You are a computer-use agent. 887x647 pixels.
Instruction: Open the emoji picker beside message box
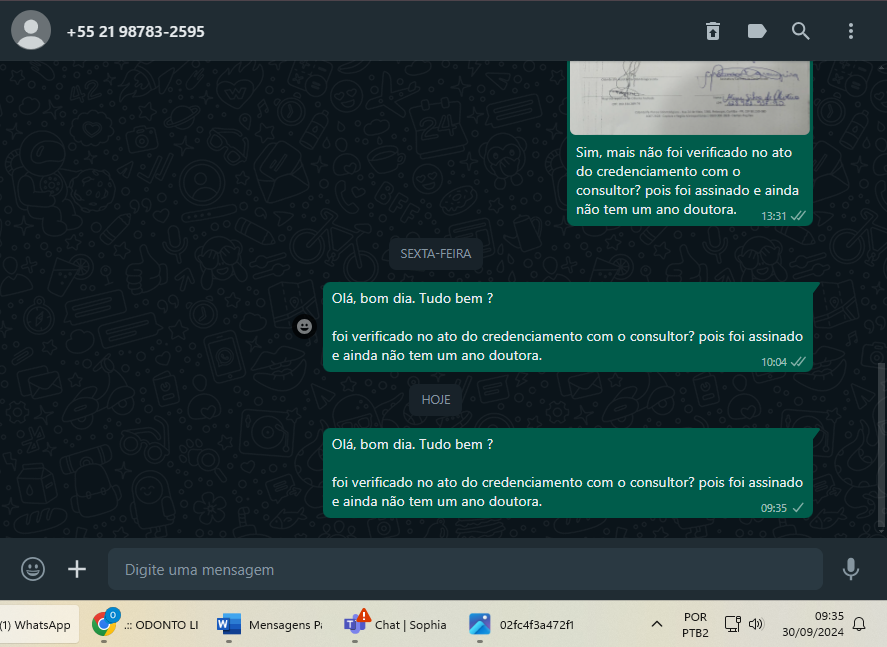point(33,569)
